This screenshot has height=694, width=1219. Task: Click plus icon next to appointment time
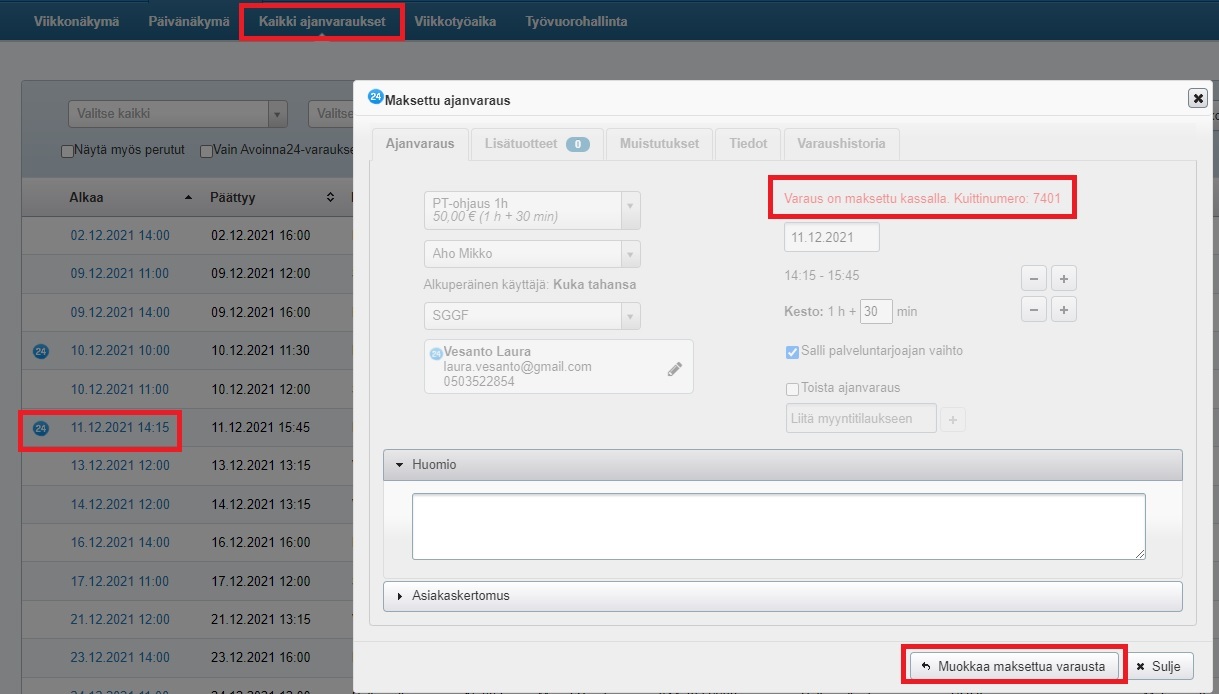[x=1064, y=279]
